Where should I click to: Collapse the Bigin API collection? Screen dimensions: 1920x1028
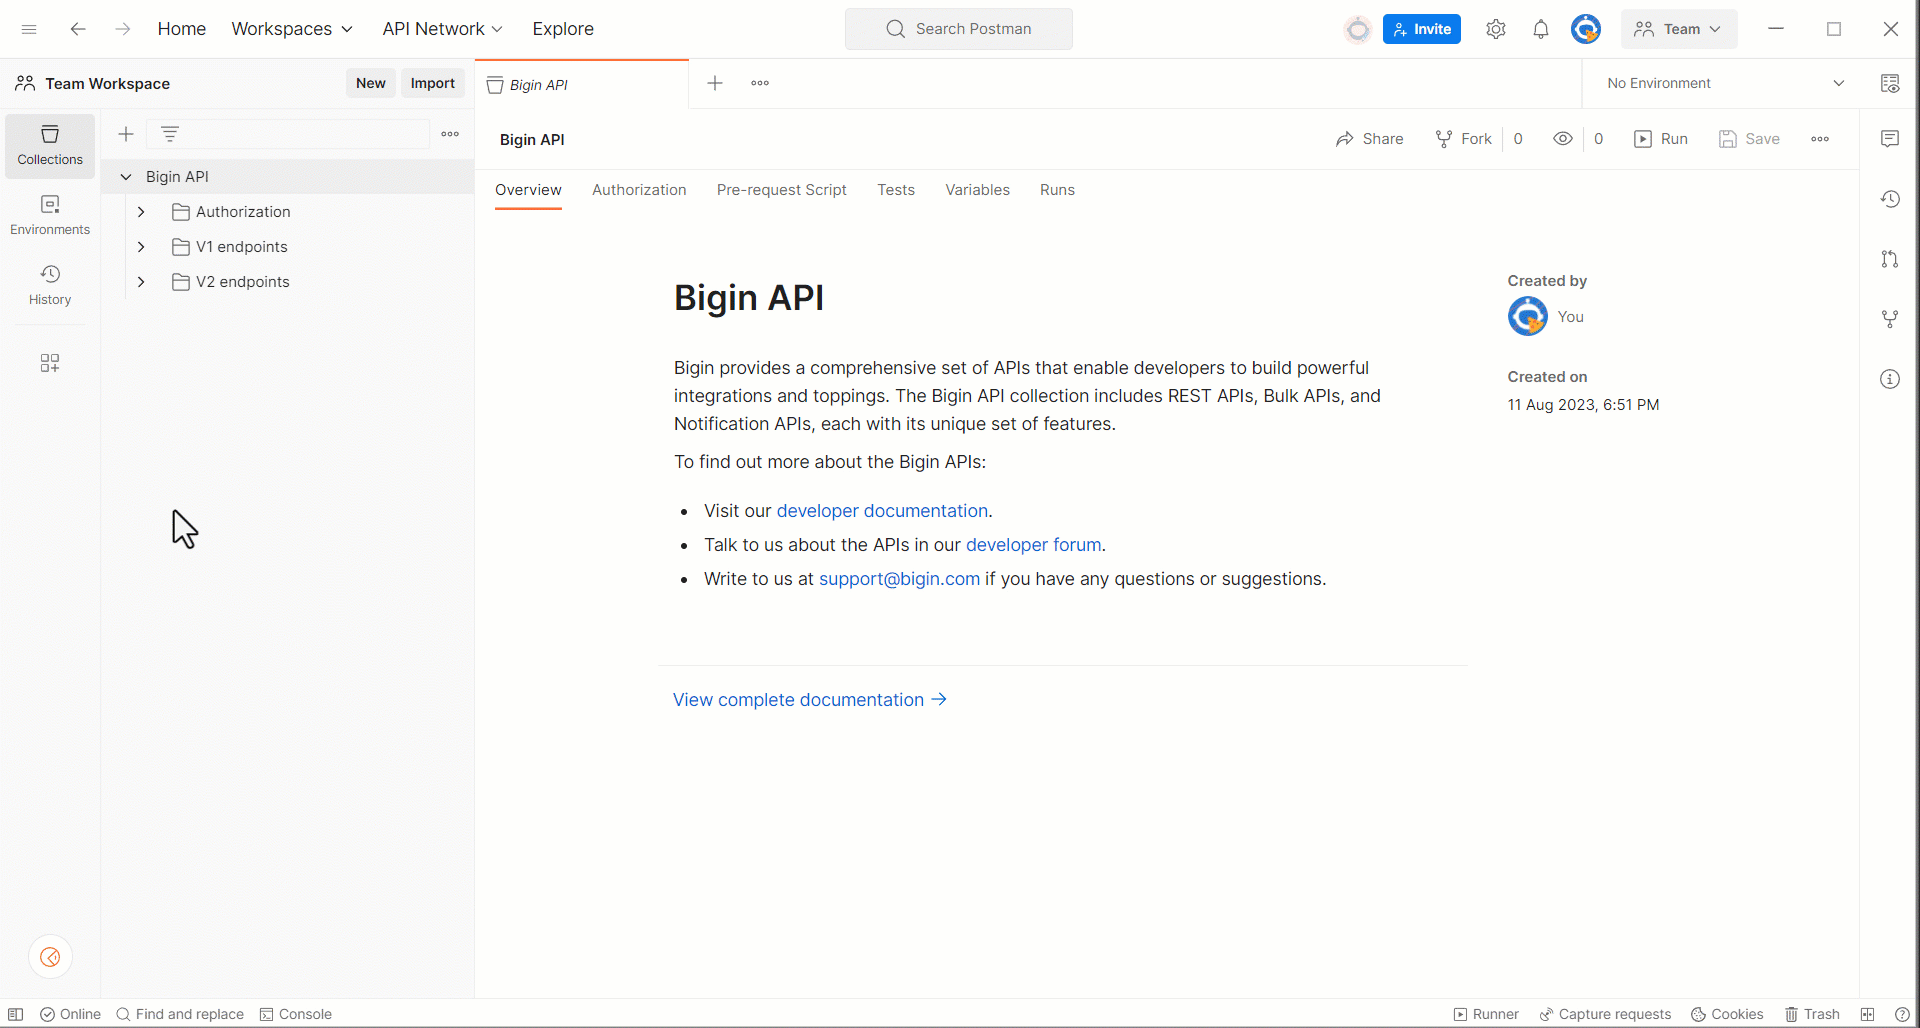[x=126, y=177]
